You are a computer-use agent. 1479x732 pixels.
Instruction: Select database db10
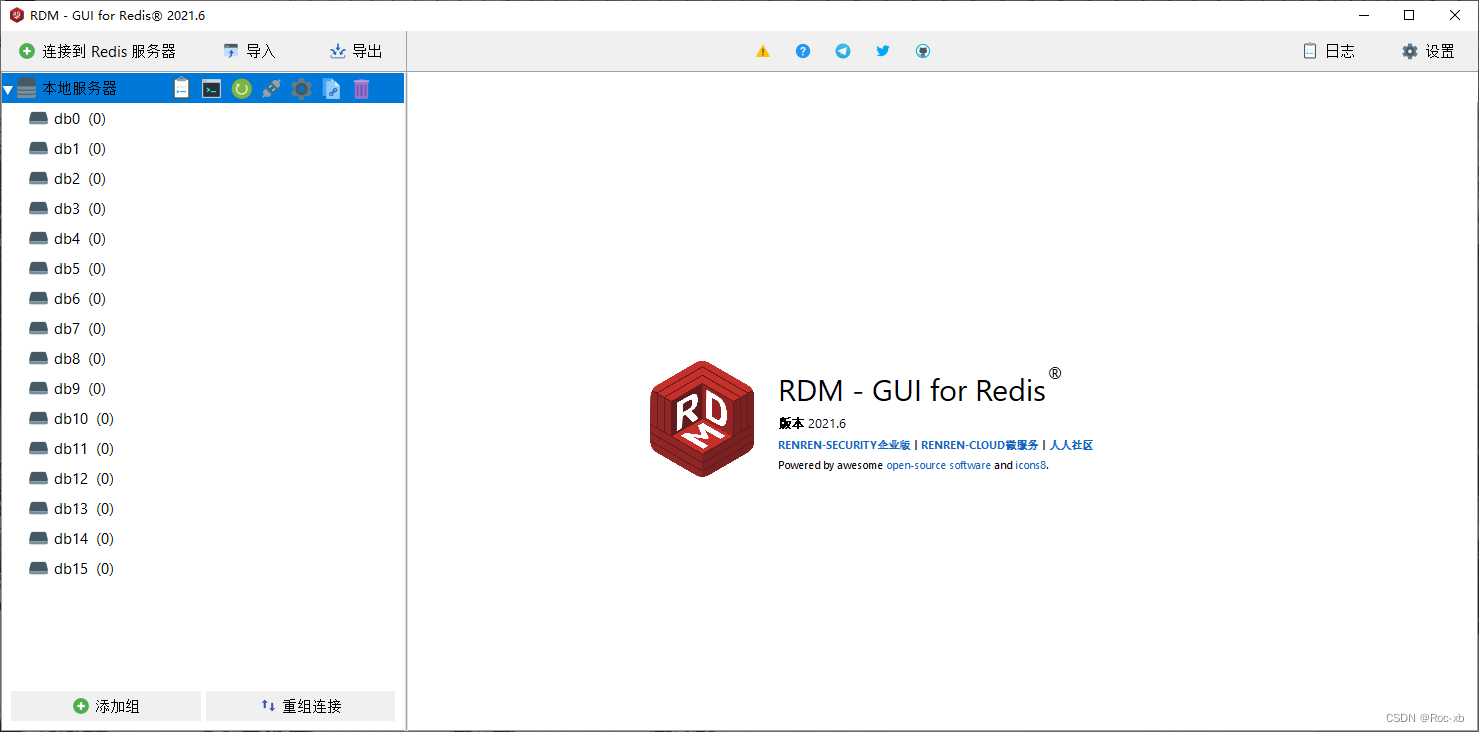click(x=203, y=419)
